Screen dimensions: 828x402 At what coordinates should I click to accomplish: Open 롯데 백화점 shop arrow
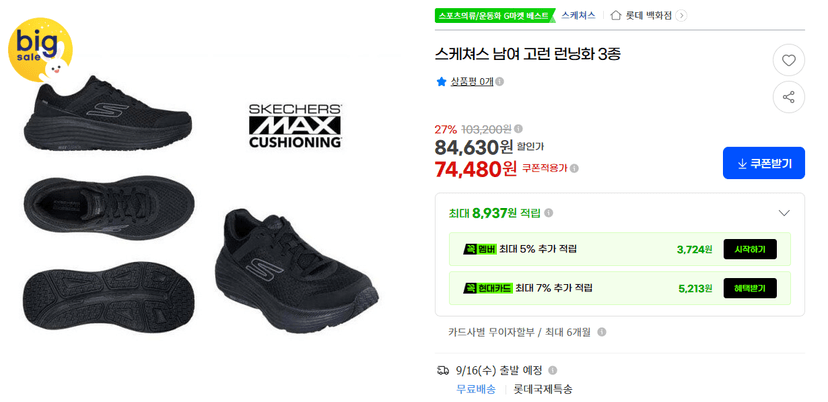point(682,15)
